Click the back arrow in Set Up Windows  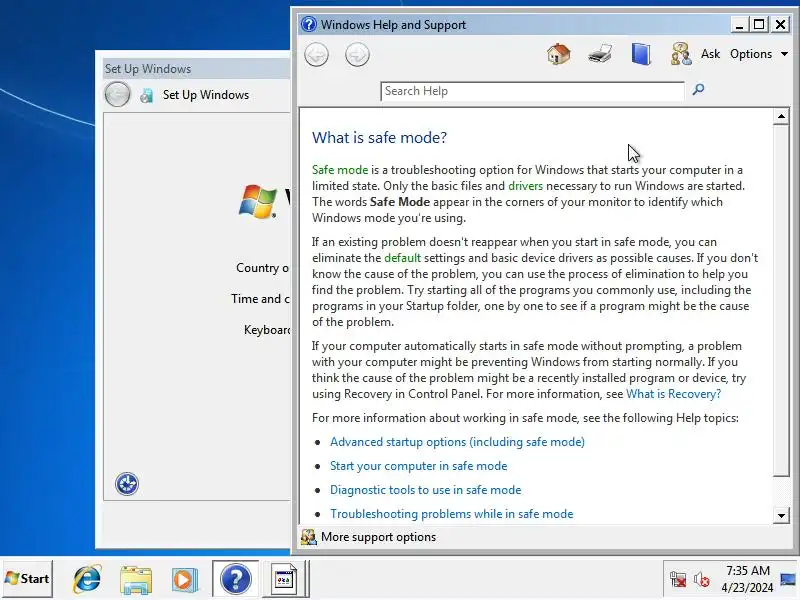(x=117, y=94)
